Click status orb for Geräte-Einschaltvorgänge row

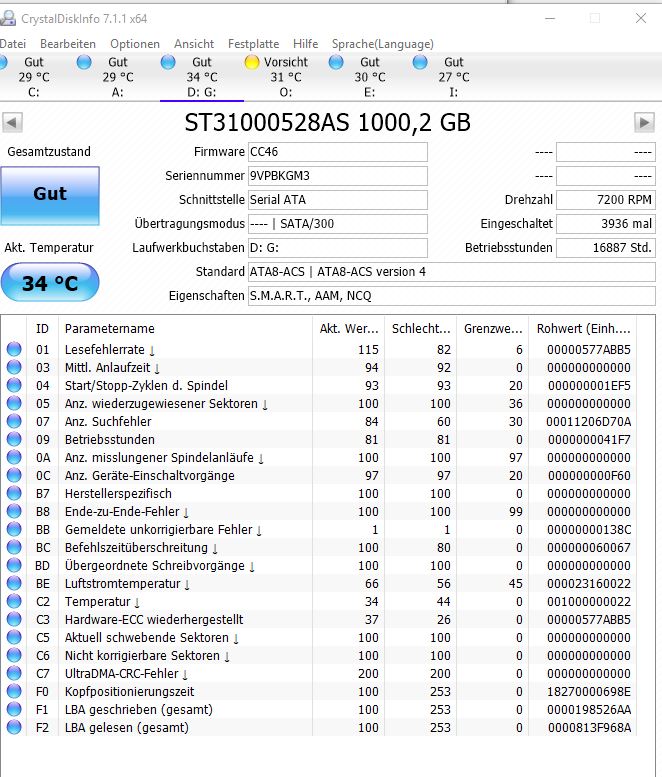pos(14,475)
